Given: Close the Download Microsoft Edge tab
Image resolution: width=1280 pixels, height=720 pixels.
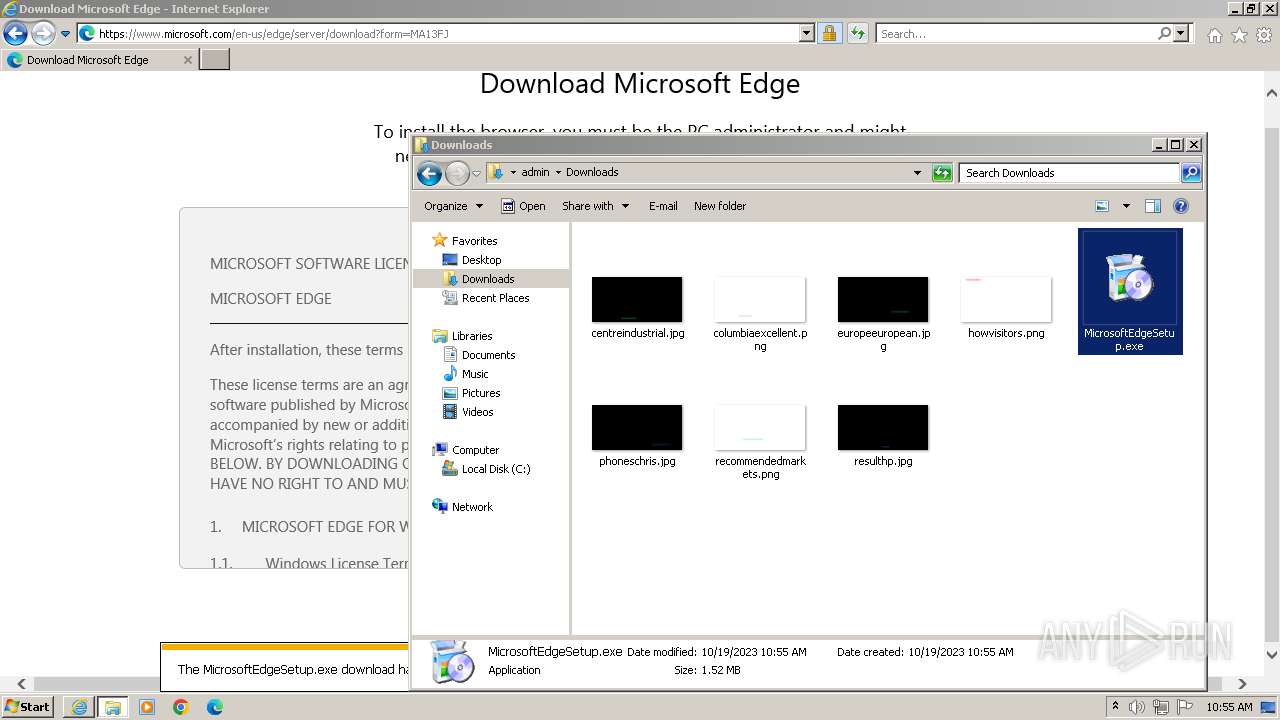Looking at the screenshot, I should click(187, 60).
